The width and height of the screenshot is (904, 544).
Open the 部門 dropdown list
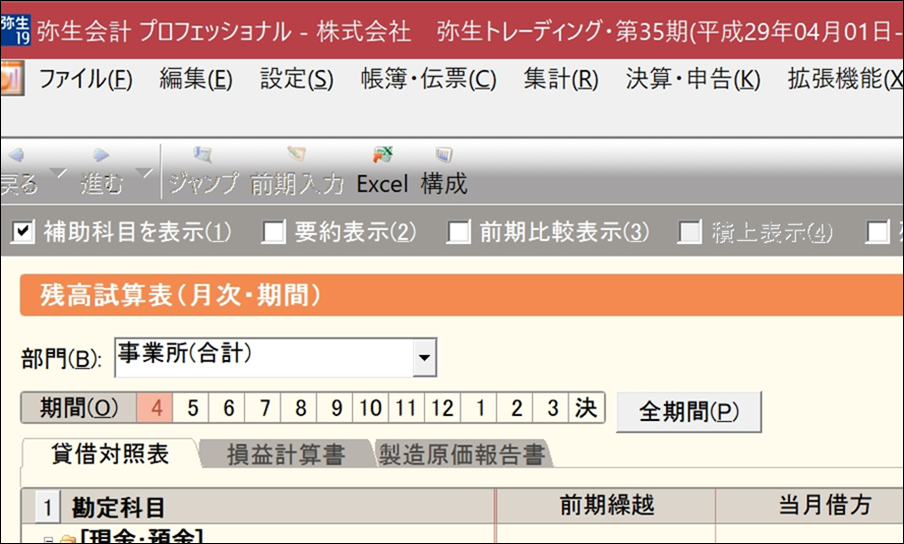424,358
